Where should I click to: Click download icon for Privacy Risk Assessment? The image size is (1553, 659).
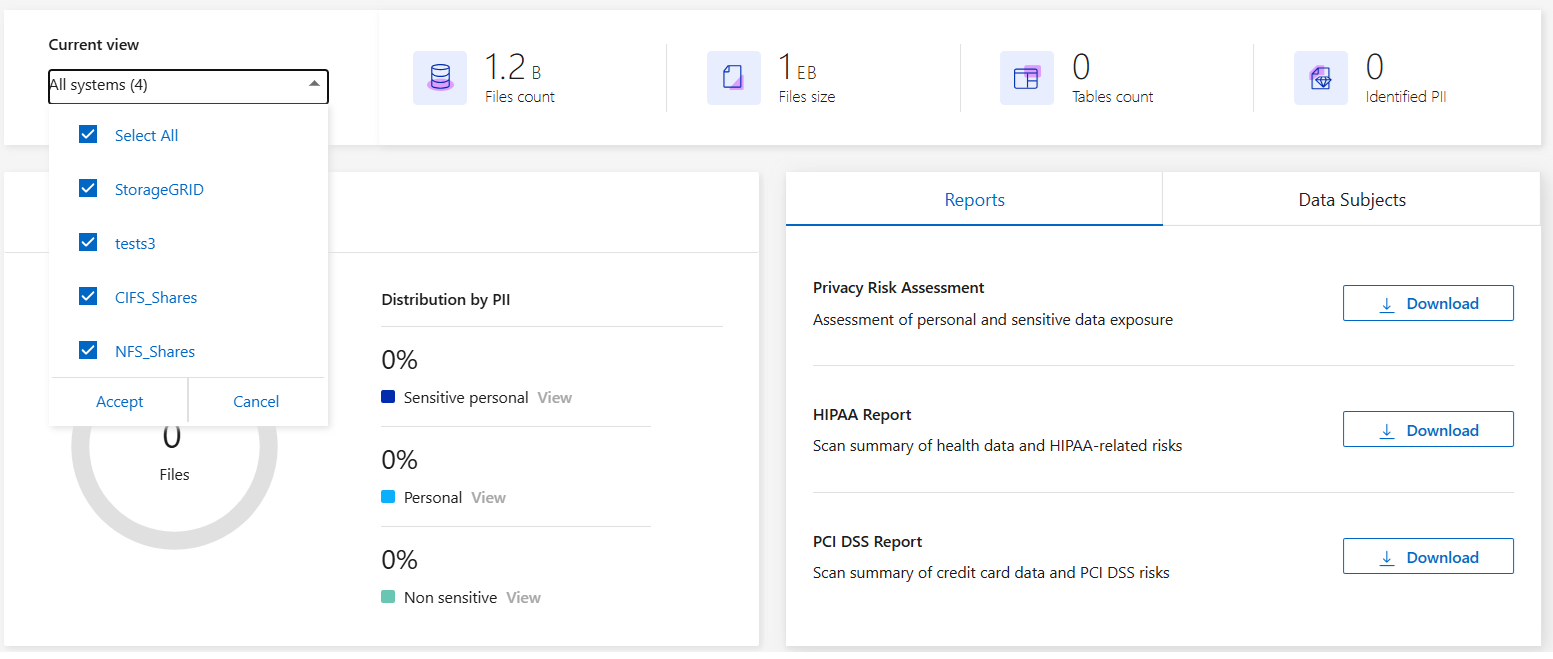1387,304
